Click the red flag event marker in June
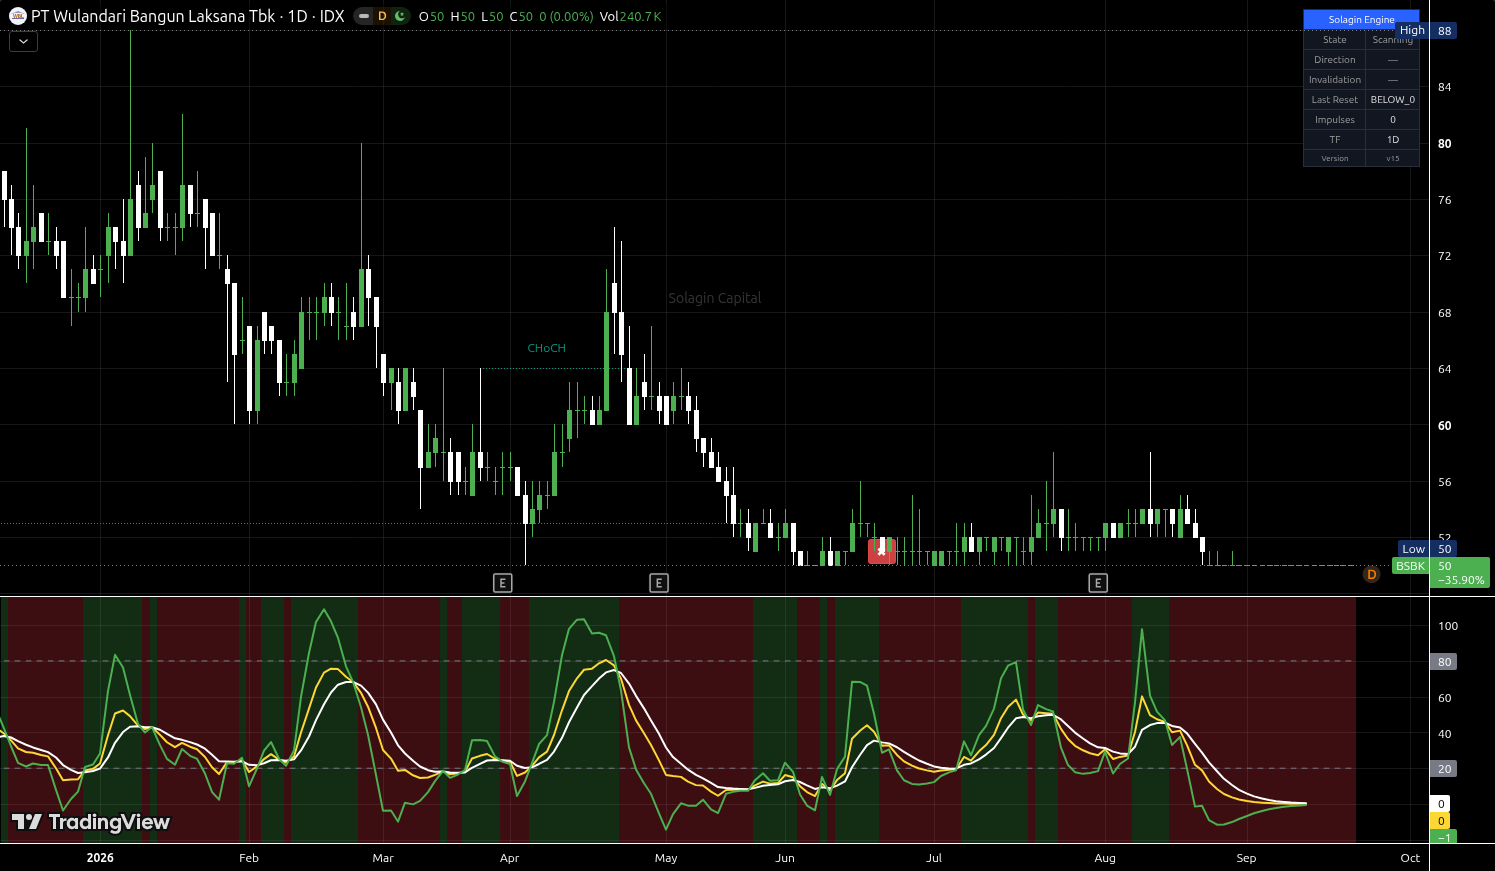This screenshot has height=871, width=1495. tap(881, 550)
